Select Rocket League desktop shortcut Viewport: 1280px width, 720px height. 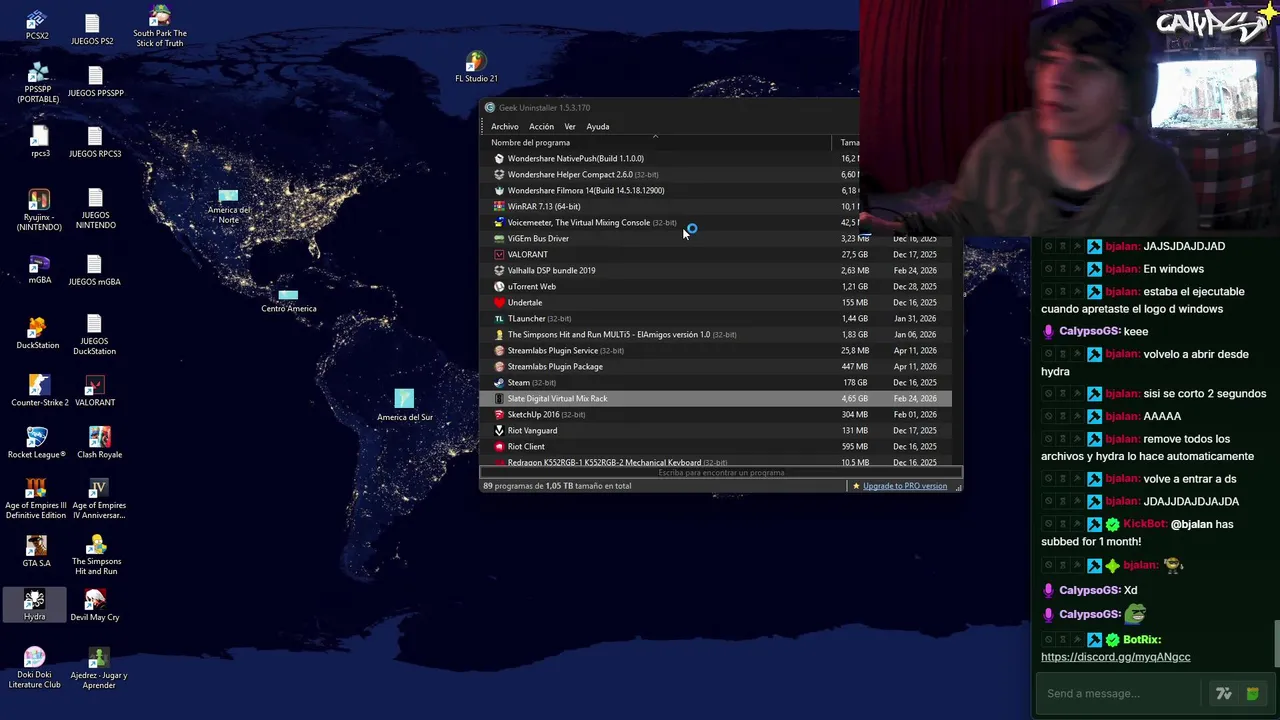coord(37,443)
